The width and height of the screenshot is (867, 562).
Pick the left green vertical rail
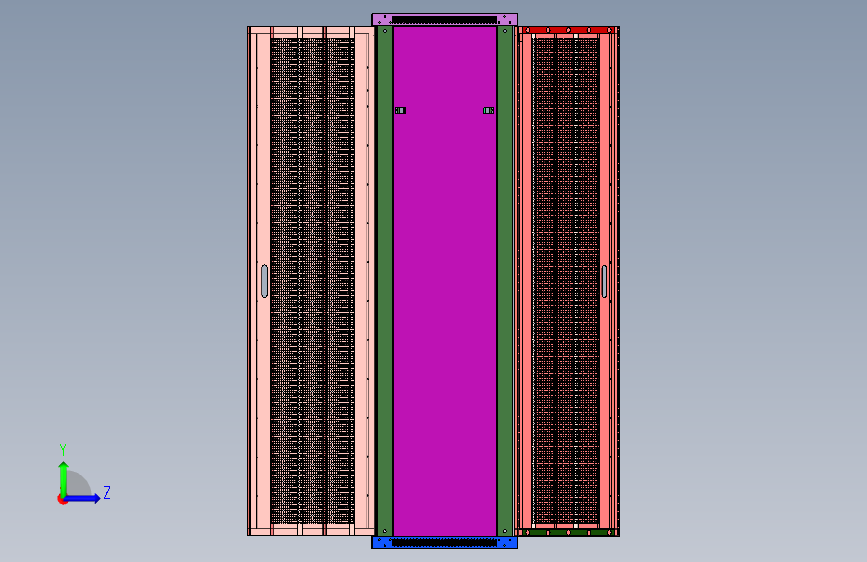coord(385,281)
